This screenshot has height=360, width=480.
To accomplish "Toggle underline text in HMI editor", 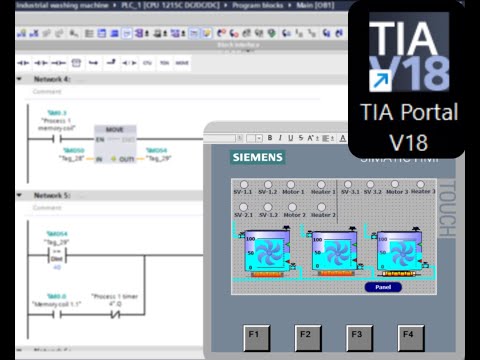I will pyautogui.click(x=291, y=138).
